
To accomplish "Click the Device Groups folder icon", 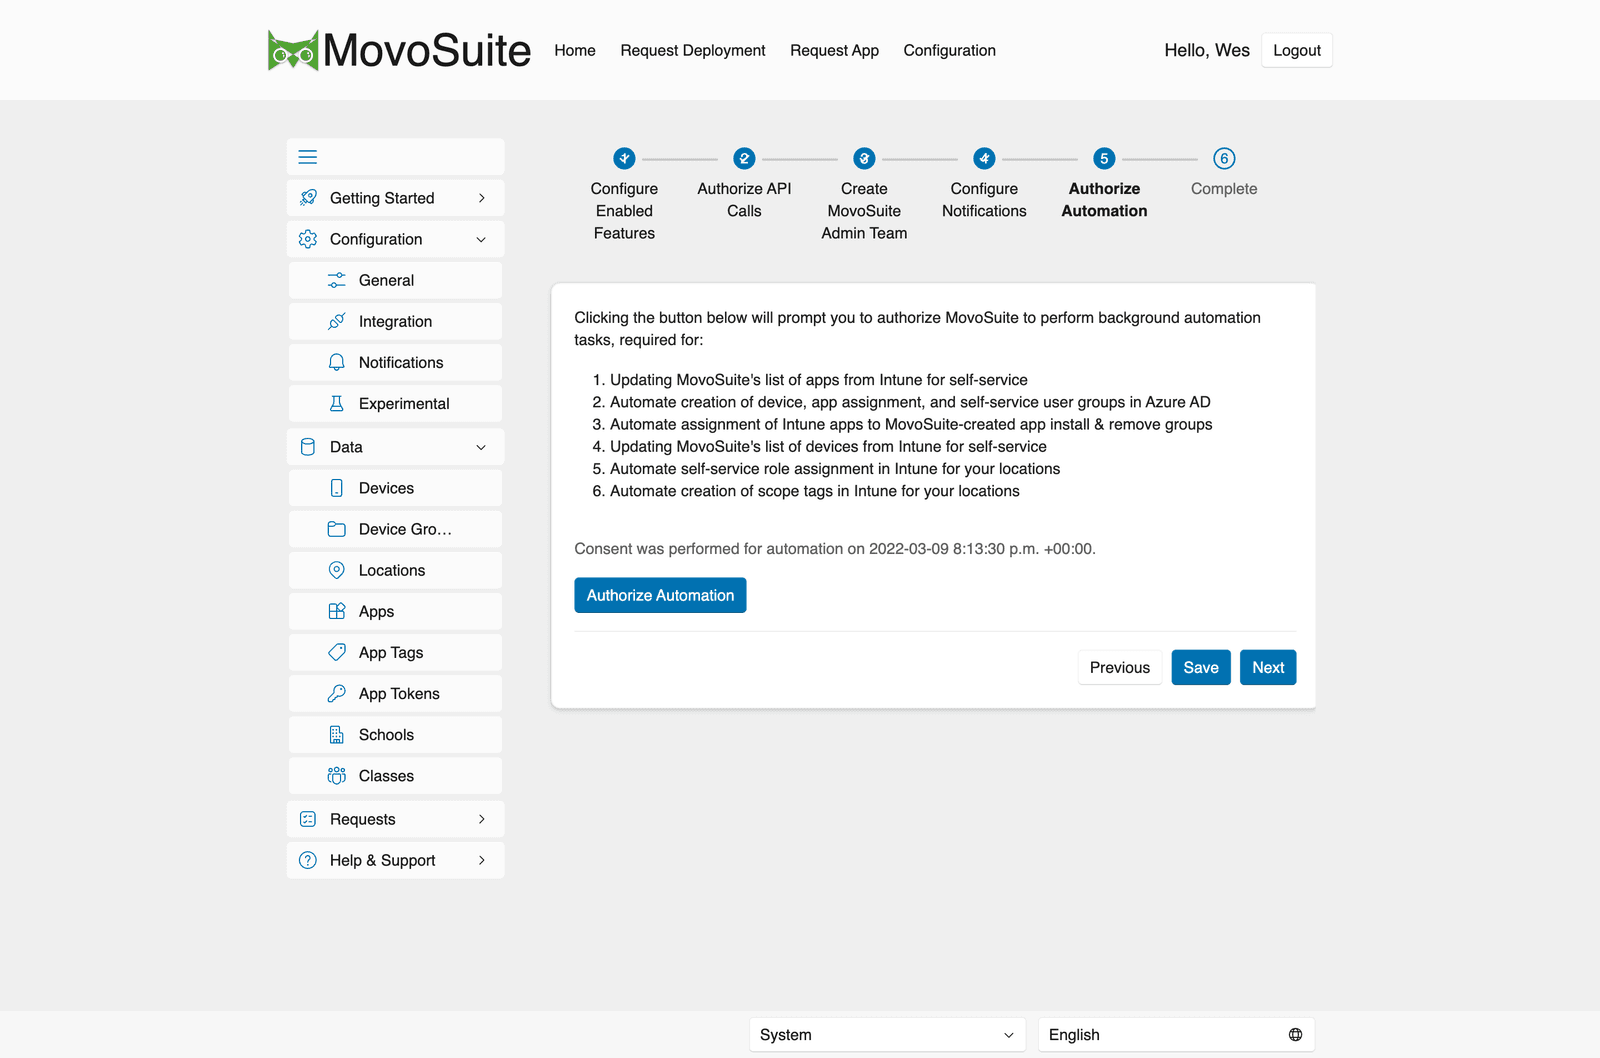I will click(337, 529).
